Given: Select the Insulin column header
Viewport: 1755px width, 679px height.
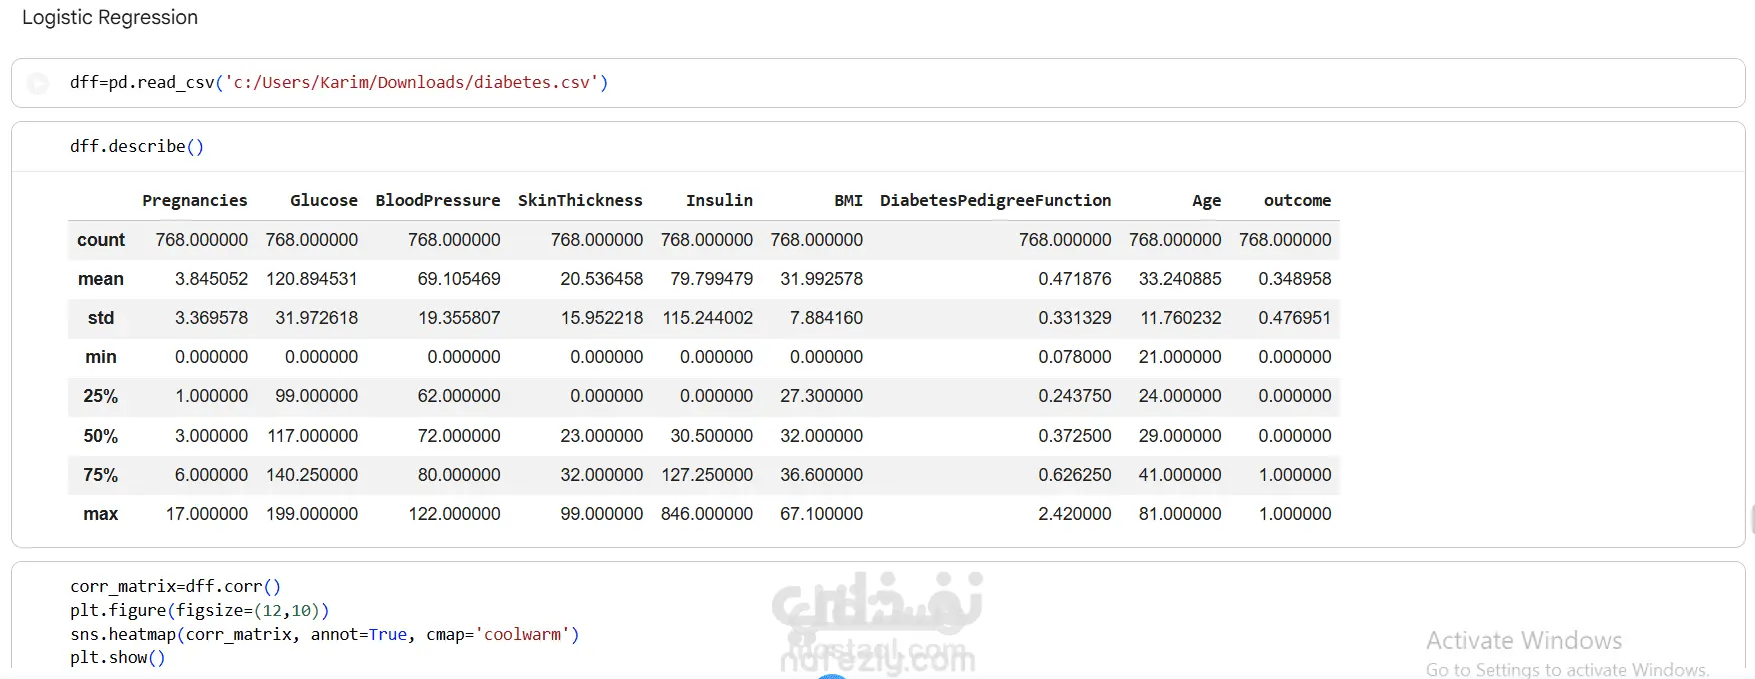Looking at the screenshot, I should [719, 200].
